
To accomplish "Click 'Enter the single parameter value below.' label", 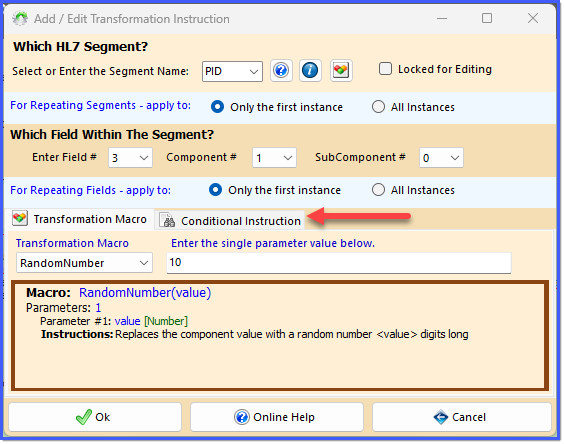I will pos(273,243).
